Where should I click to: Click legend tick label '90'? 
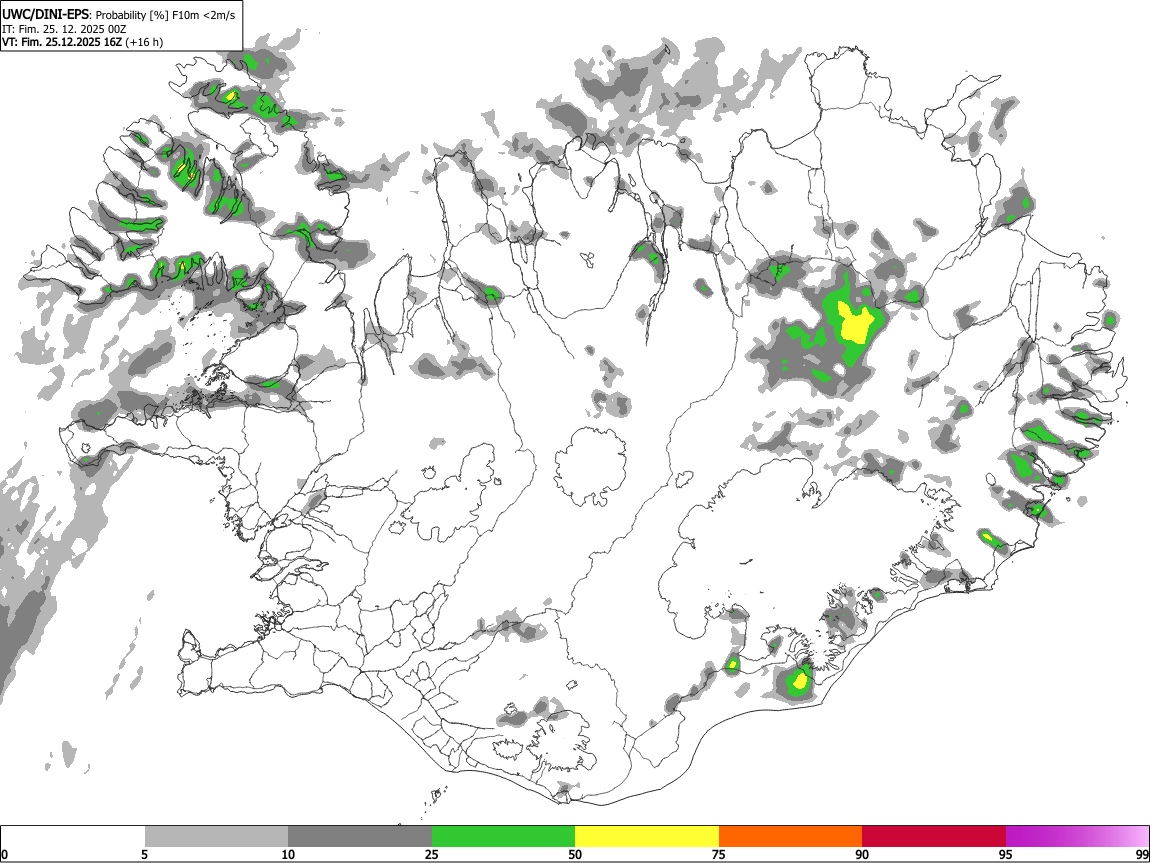862,854
